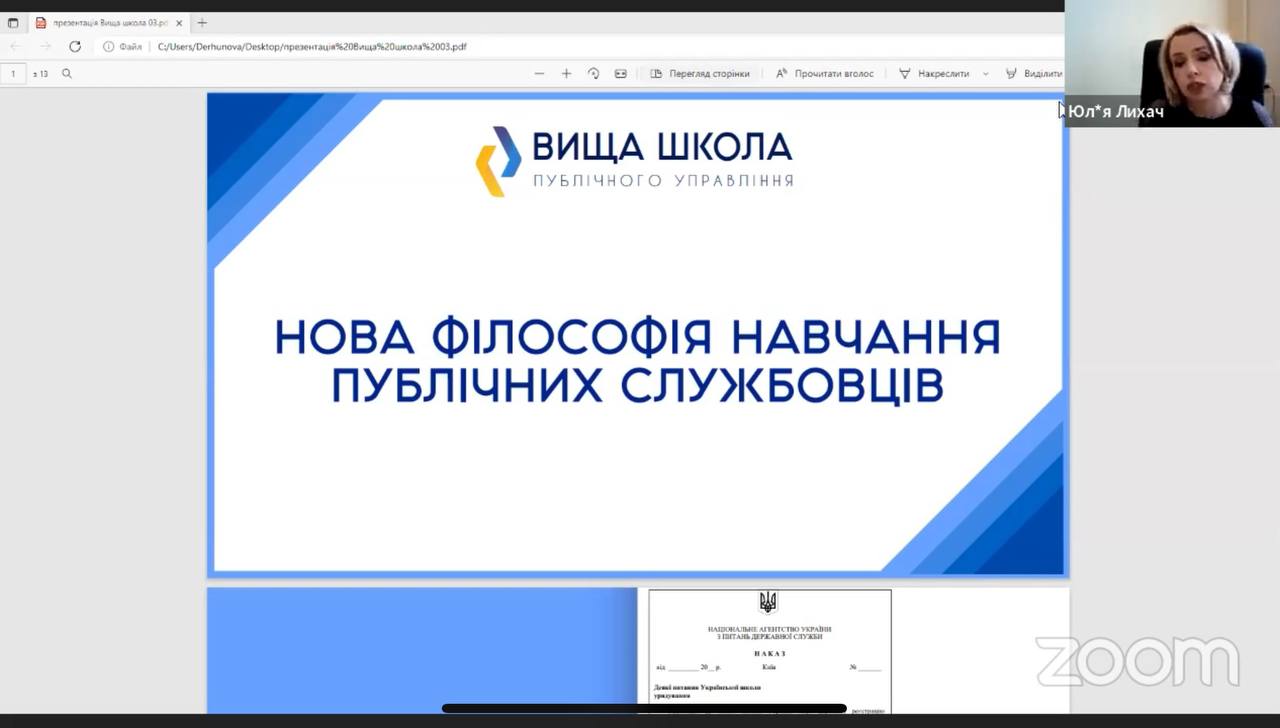Click the tab actions menu icon

(13, 22)
